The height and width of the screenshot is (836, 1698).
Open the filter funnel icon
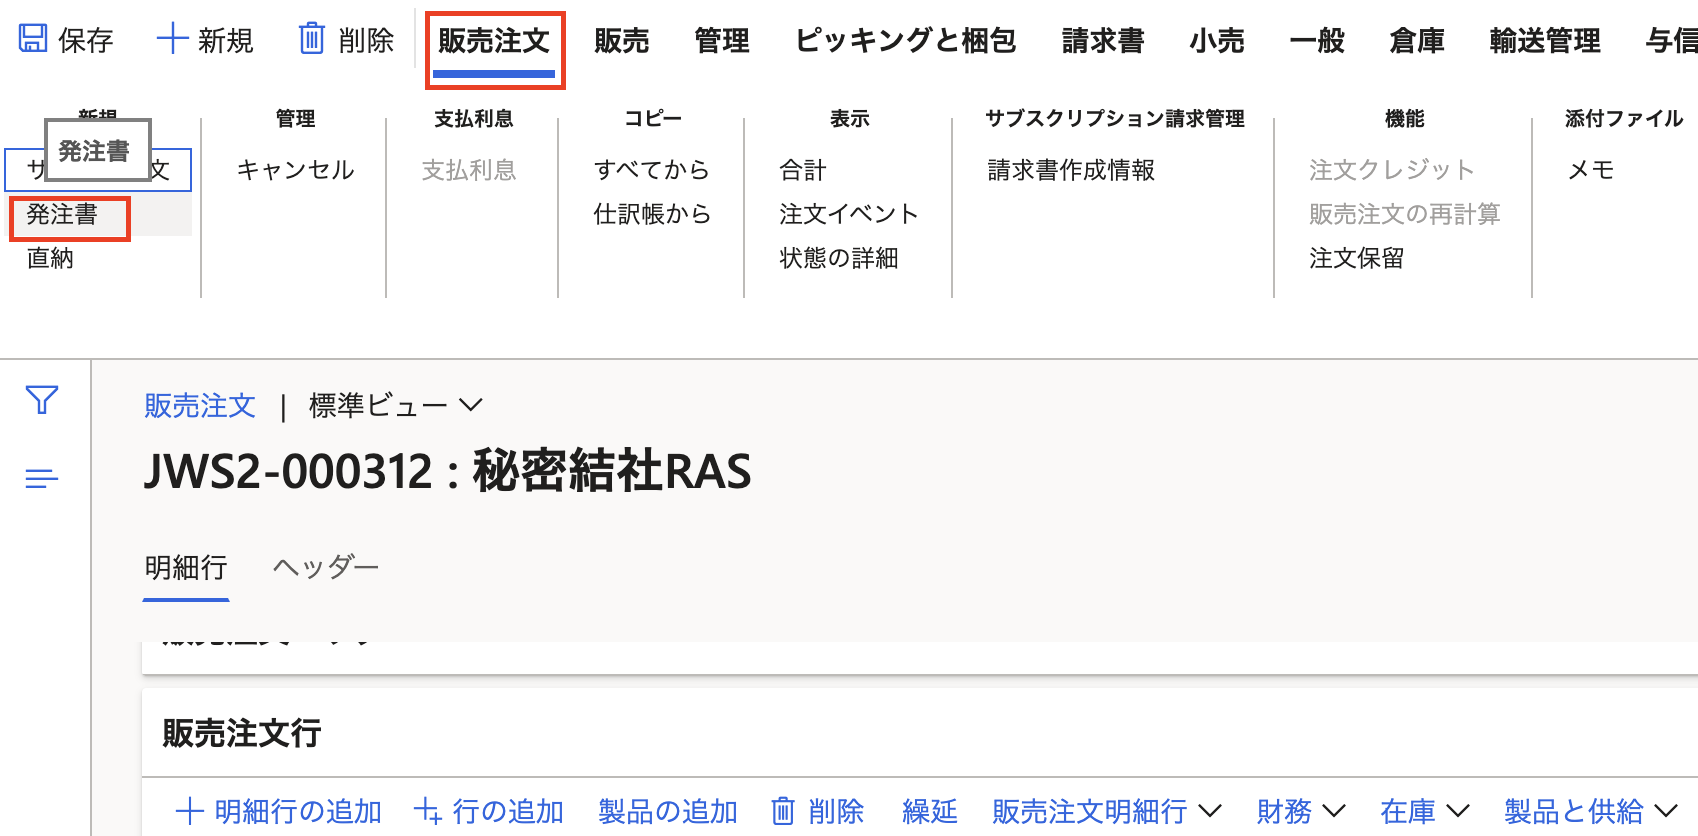42,400
